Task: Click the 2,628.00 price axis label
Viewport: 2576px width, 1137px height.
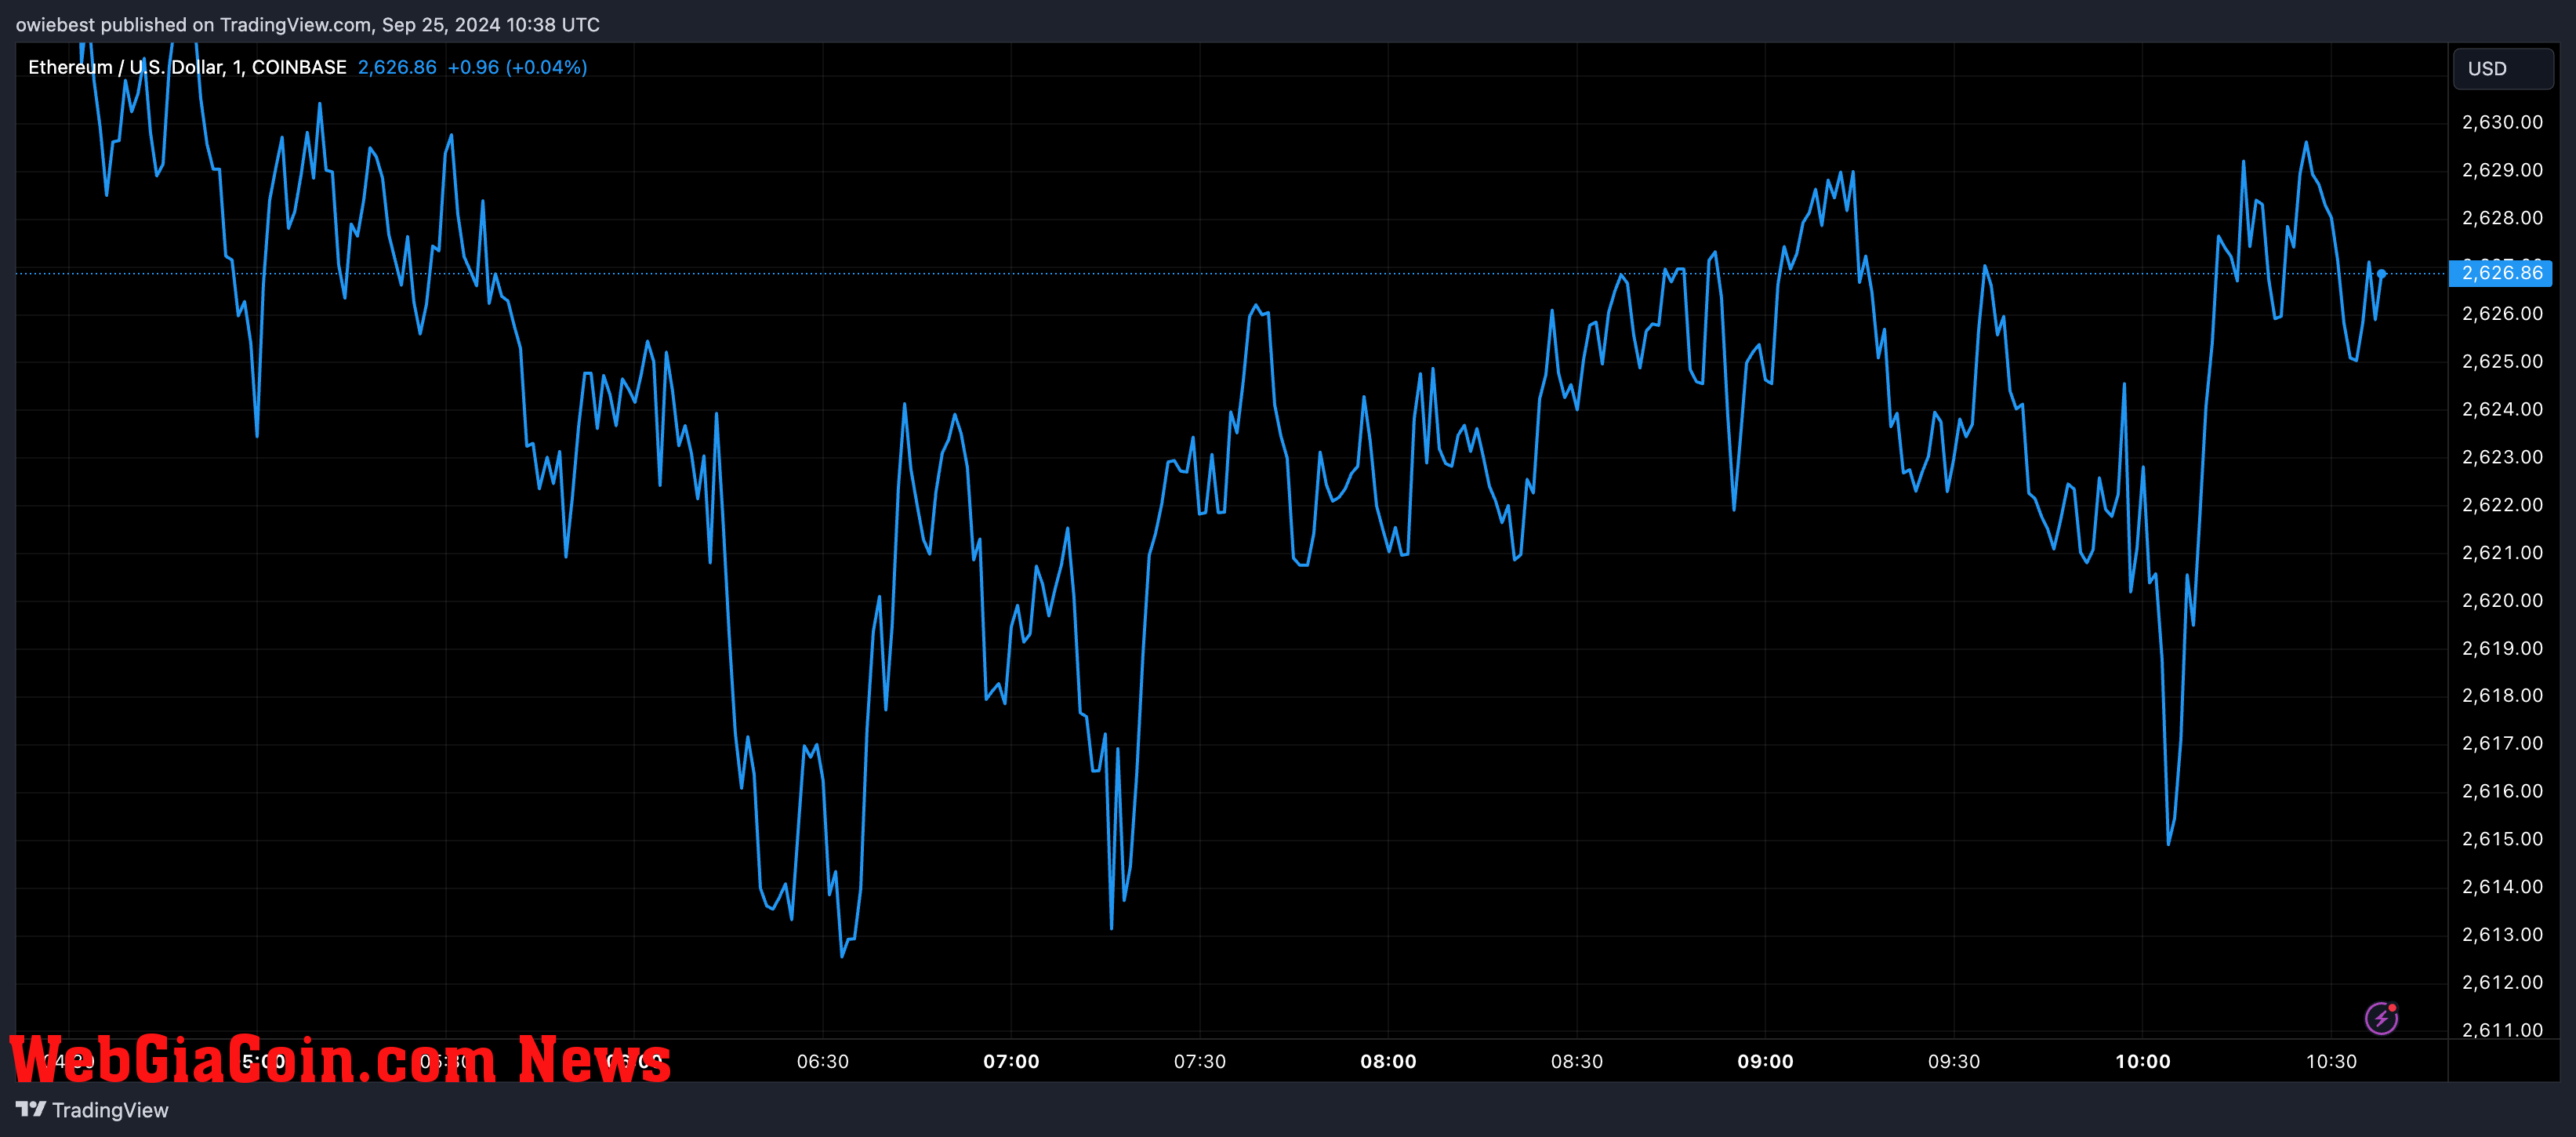Action: 2502,218
